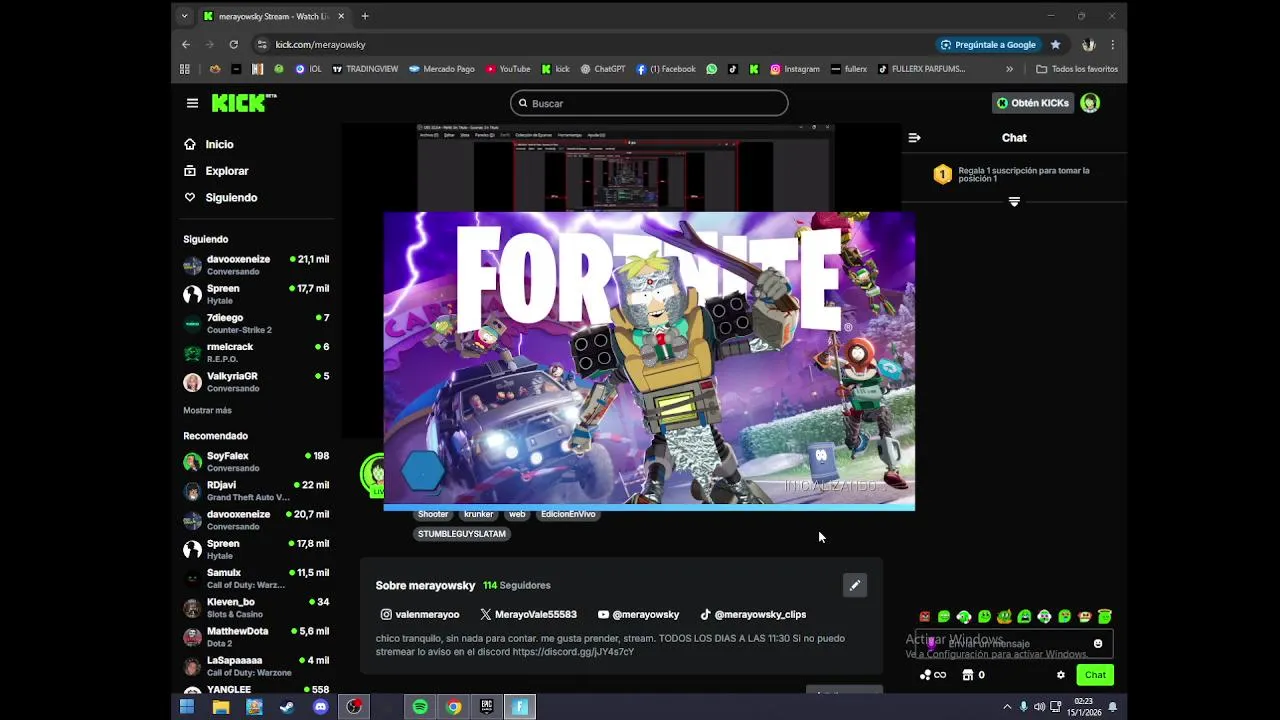
Task: Click the STUMBLEGUYSLATAM tag
Action: 462,534
